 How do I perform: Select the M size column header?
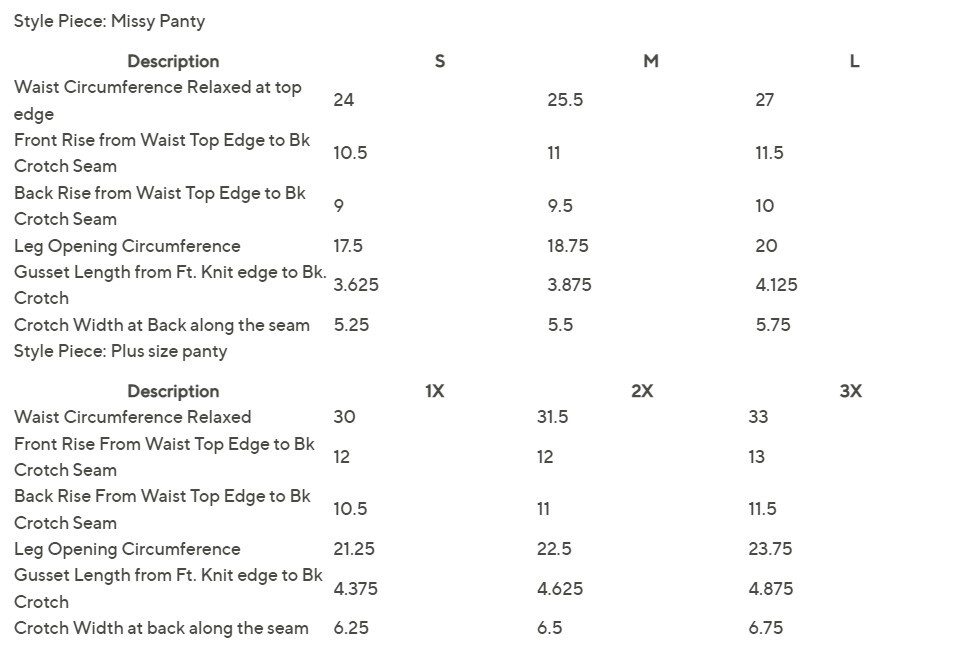[x=651, y=61]
